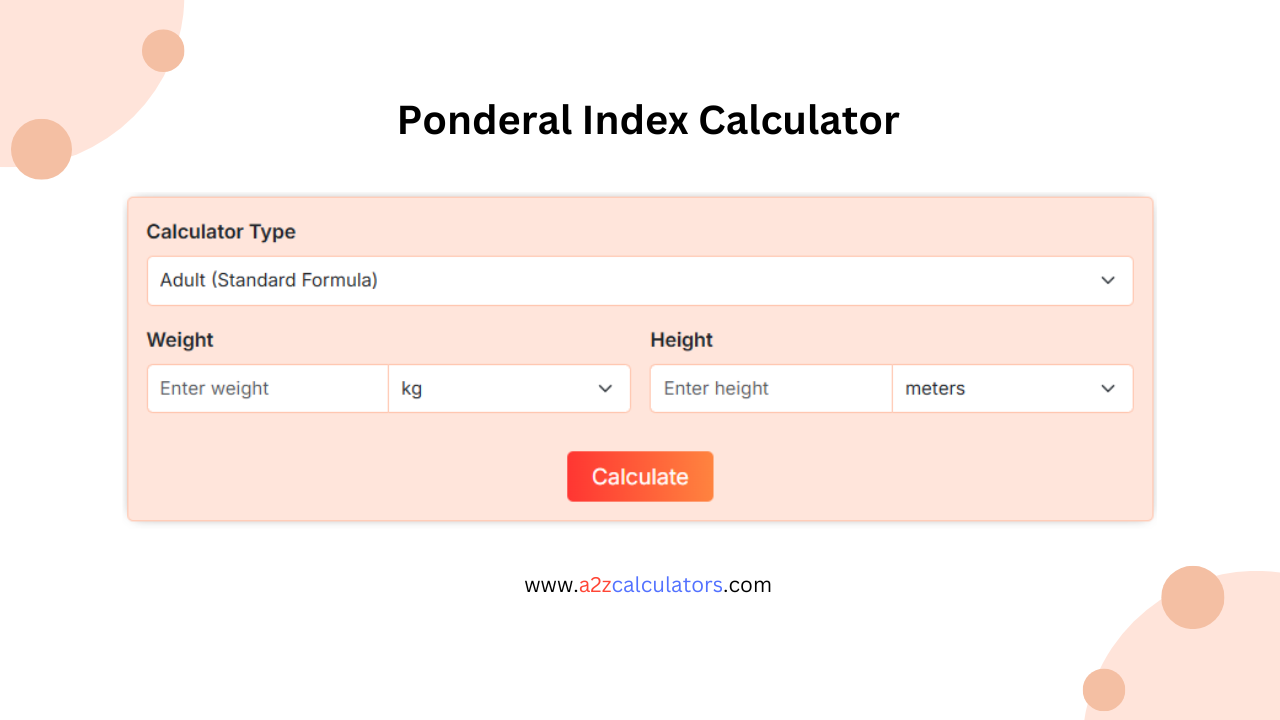Click the orange Calculate gradient button

640,476
